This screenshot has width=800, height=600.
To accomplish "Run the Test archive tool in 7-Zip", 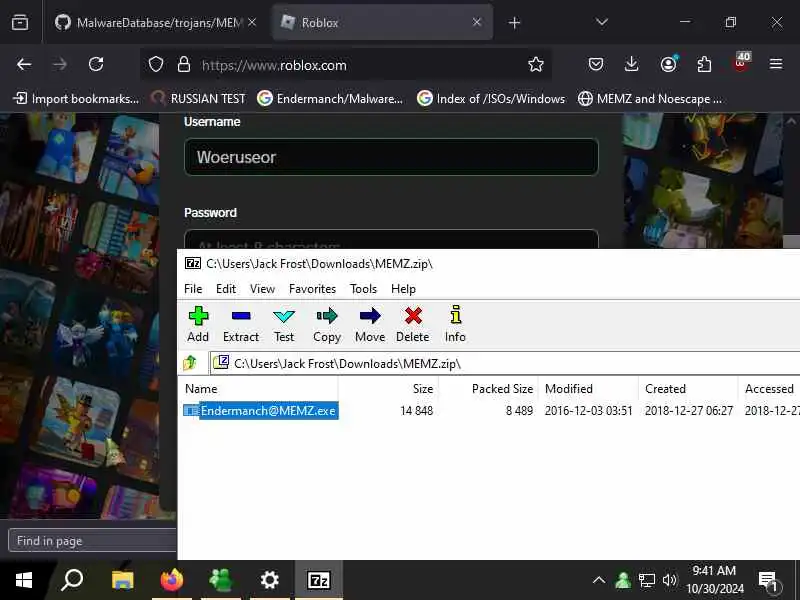I will [x=284, y=324].
